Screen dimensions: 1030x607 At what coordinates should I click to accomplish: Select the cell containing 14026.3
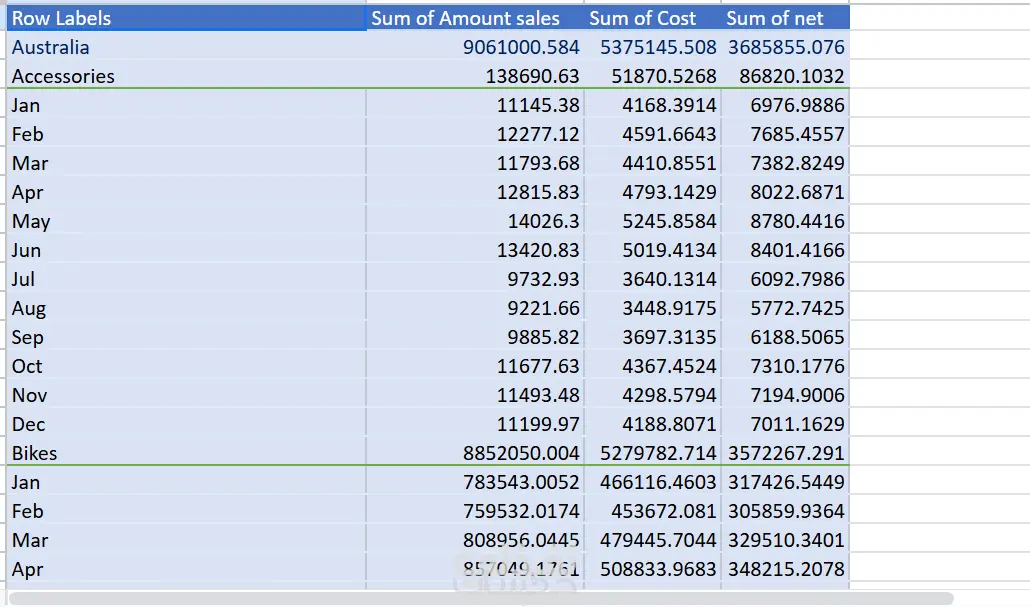(x=544, y=221)
